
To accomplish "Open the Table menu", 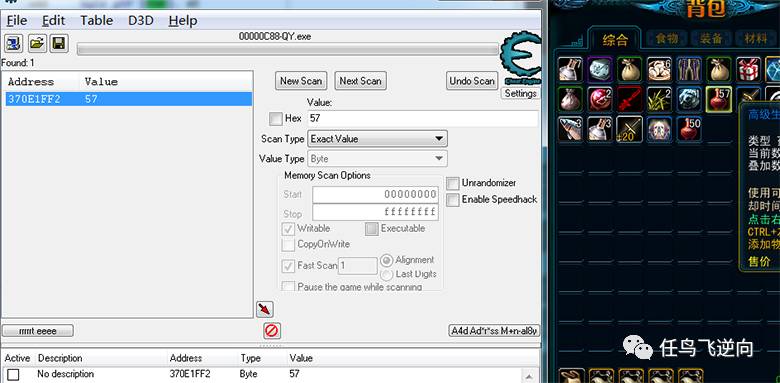I will 97,20.
